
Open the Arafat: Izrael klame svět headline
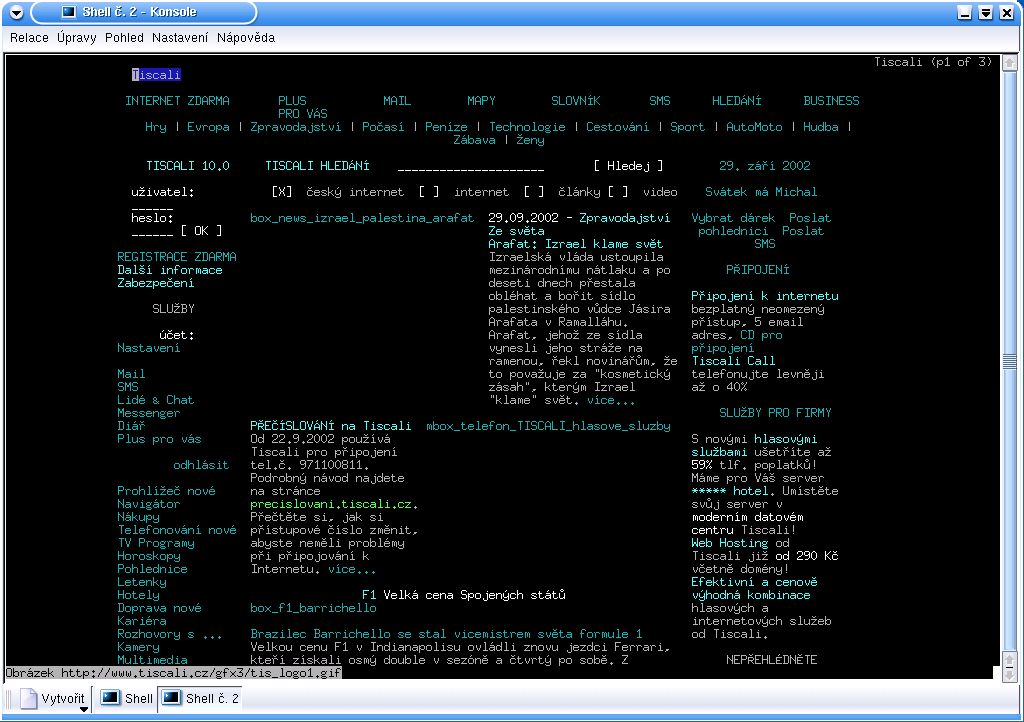(575, 243)
